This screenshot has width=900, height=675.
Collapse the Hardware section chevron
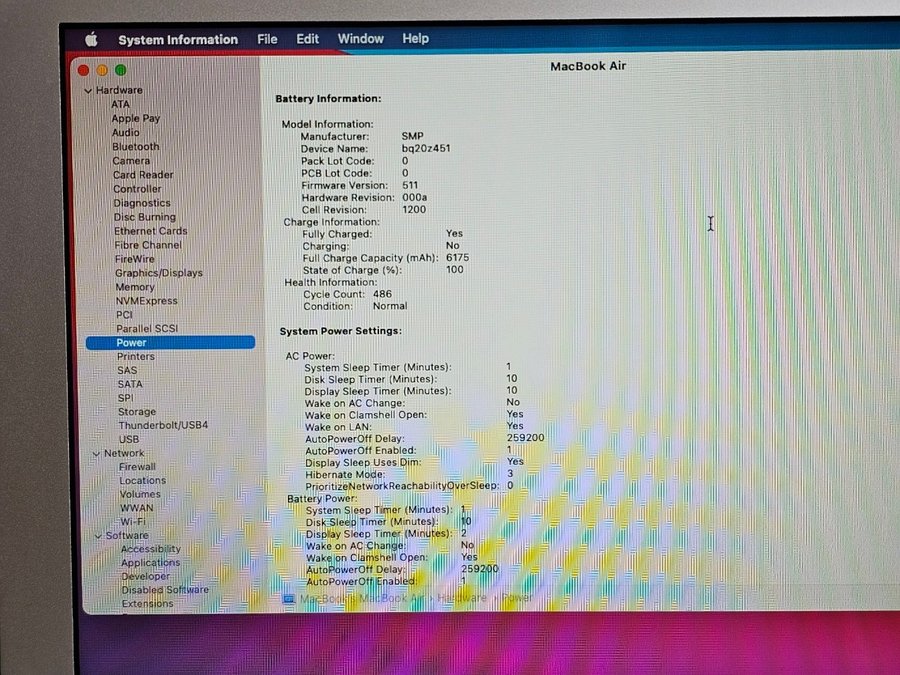point(88,91)
